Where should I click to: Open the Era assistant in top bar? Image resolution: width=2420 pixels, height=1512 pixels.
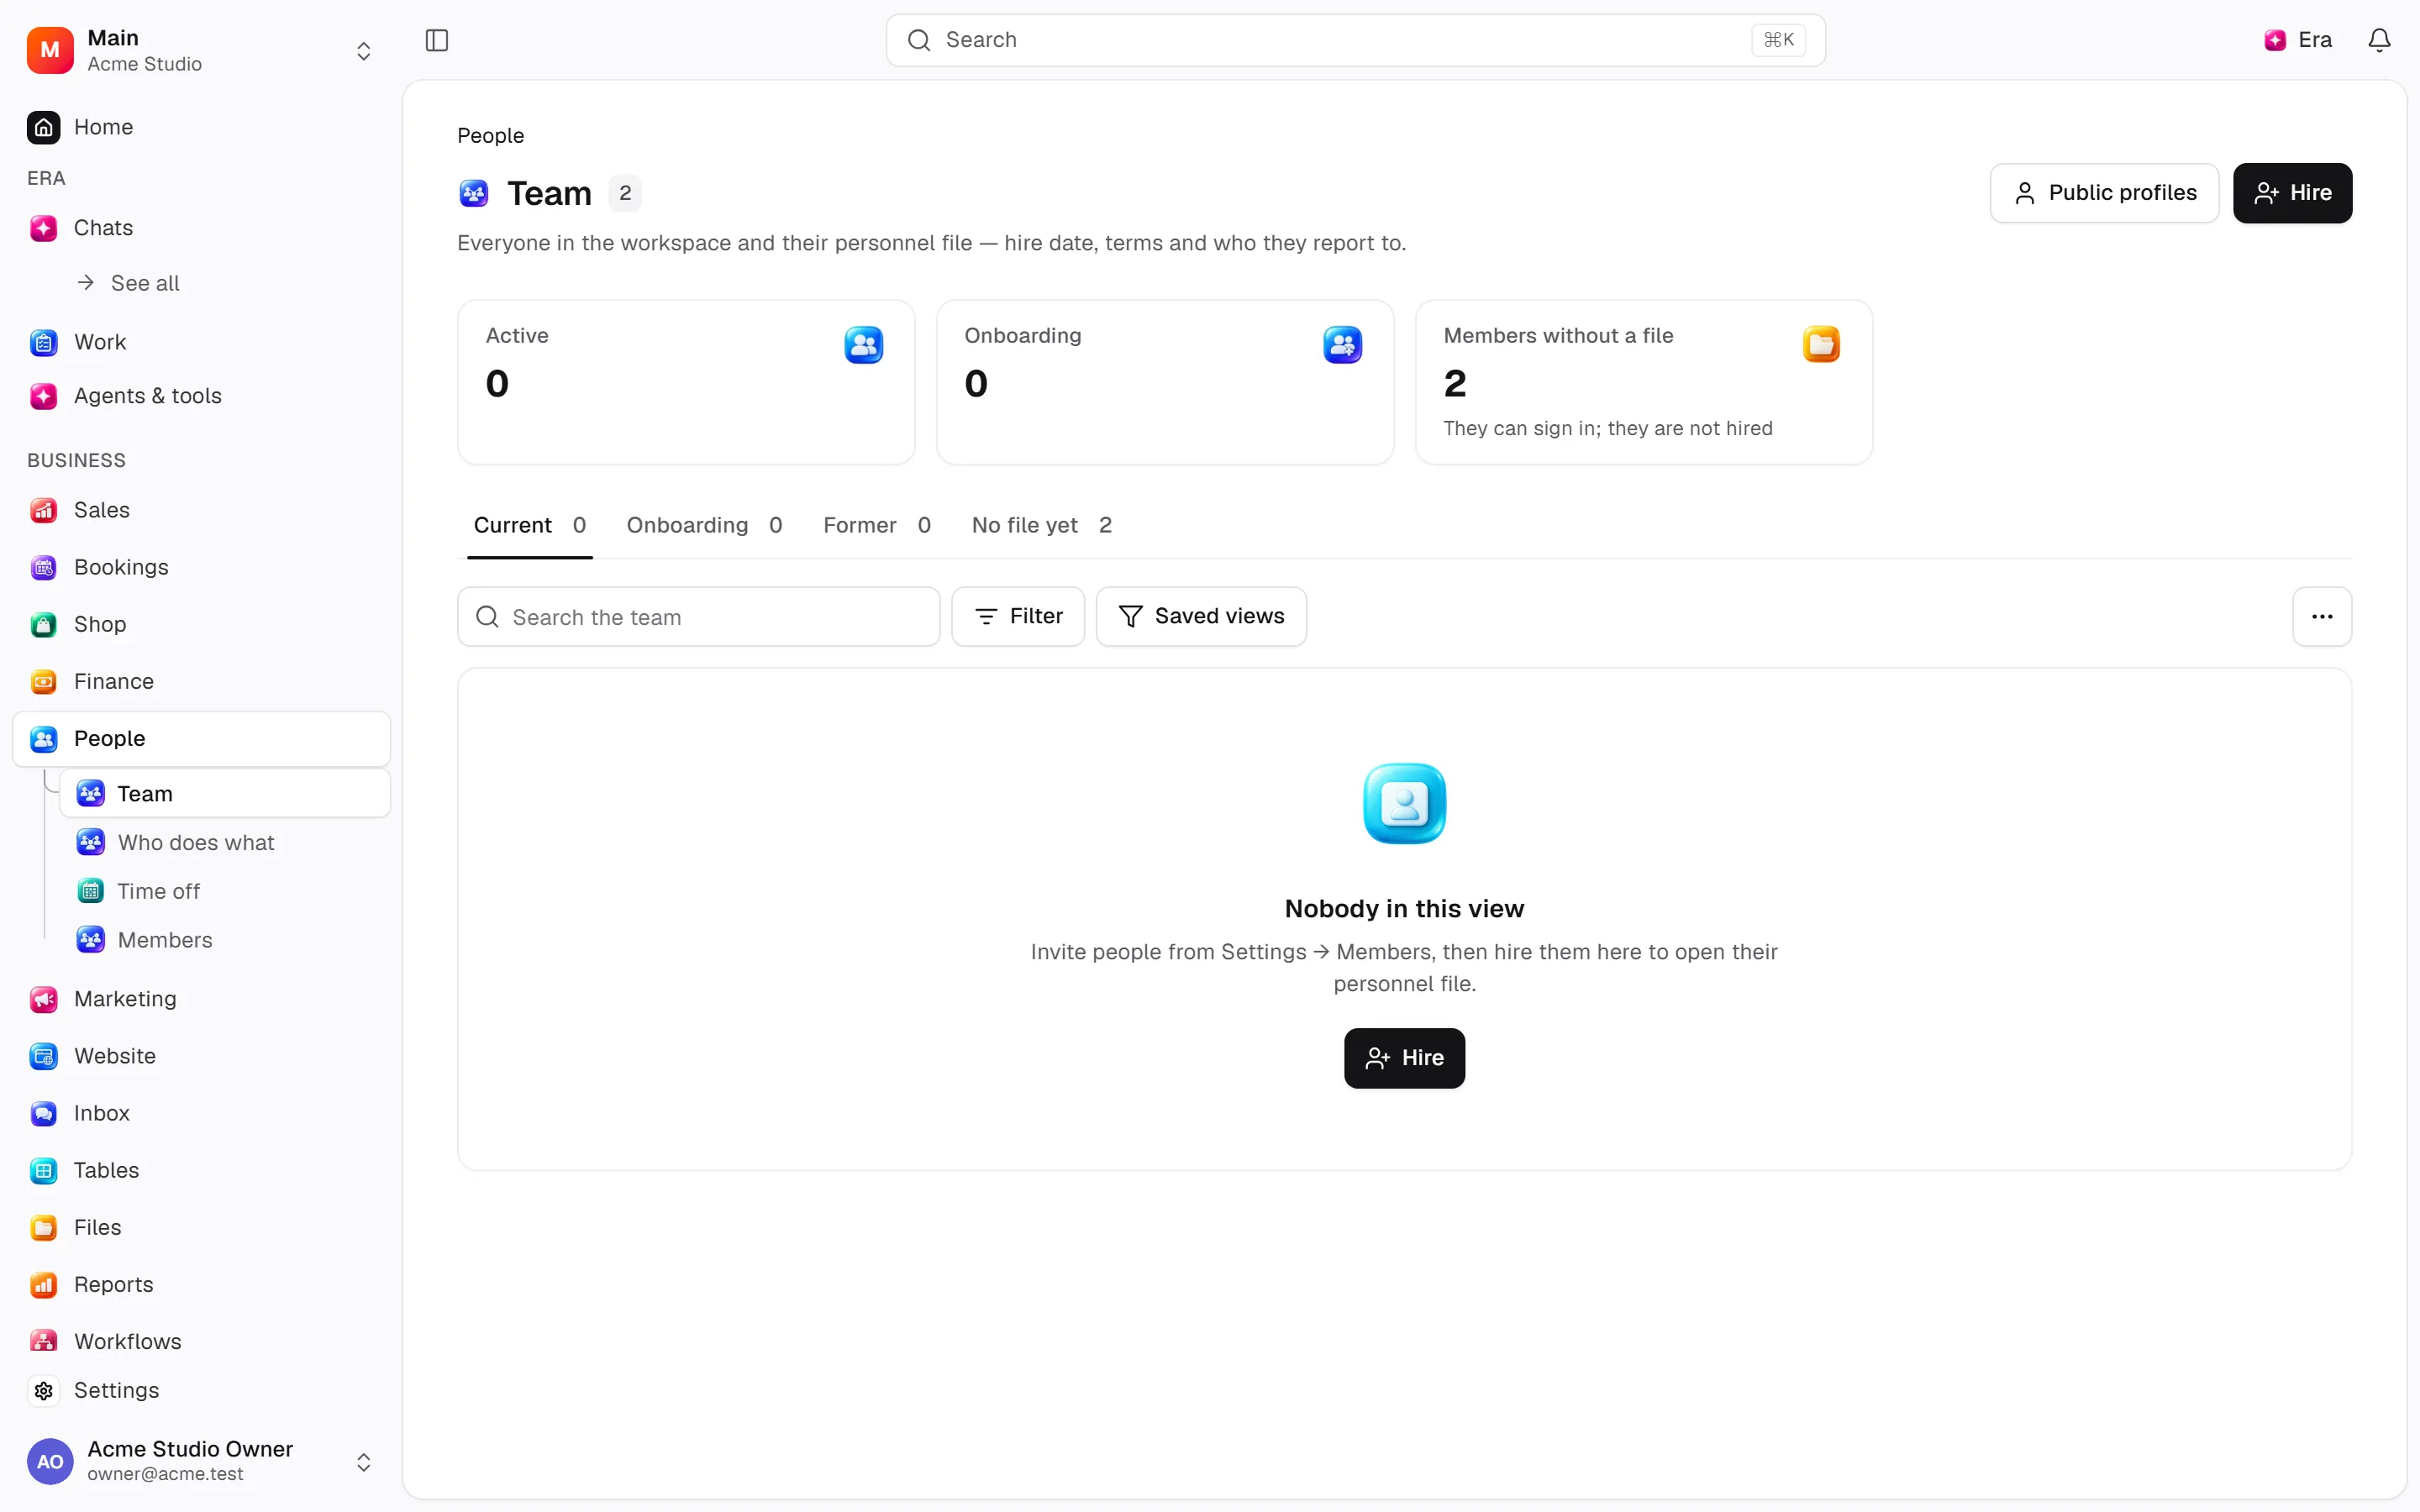(x=2298, y=40)
